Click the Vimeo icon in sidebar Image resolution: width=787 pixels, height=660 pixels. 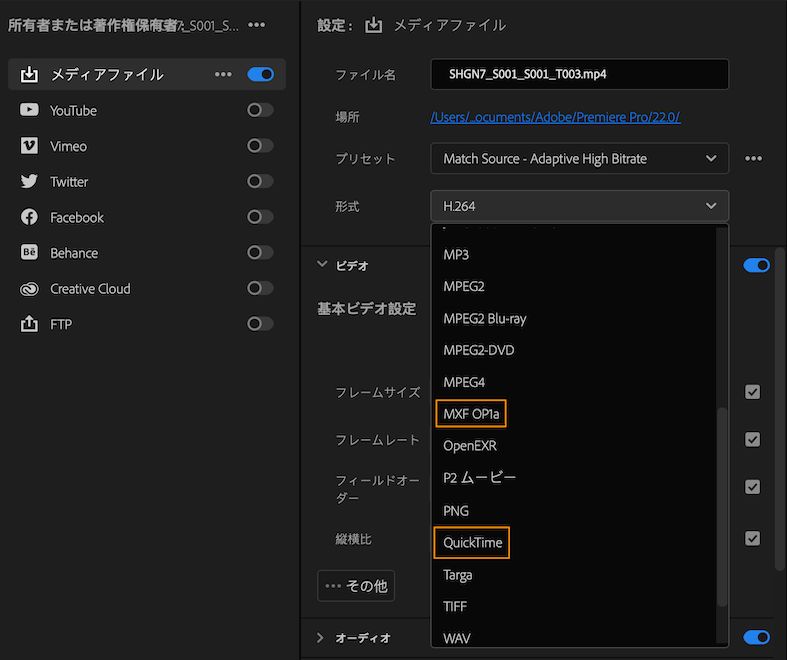click(x=29, y=146)
